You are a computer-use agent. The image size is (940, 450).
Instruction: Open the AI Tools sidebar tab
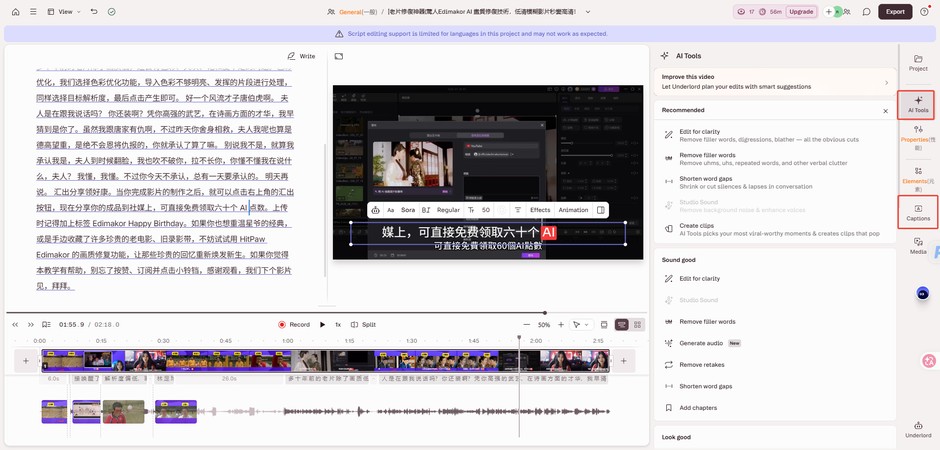[x=918, y=105]
